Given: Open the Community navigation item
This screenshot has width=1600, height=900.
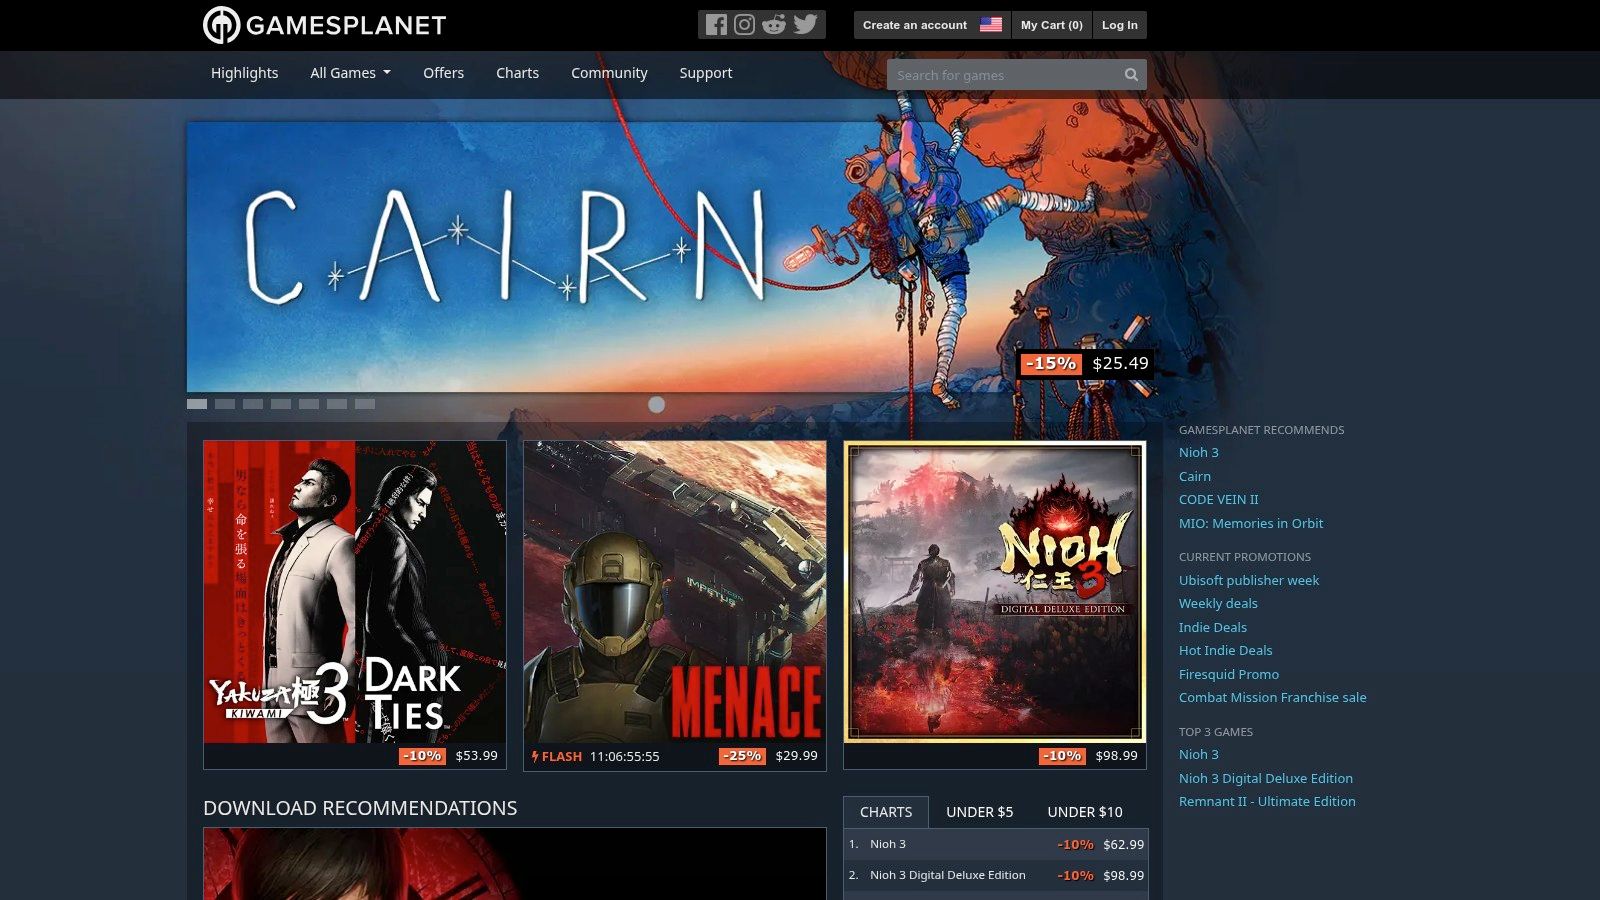Looking at the screenshot, I should point(609,73).
